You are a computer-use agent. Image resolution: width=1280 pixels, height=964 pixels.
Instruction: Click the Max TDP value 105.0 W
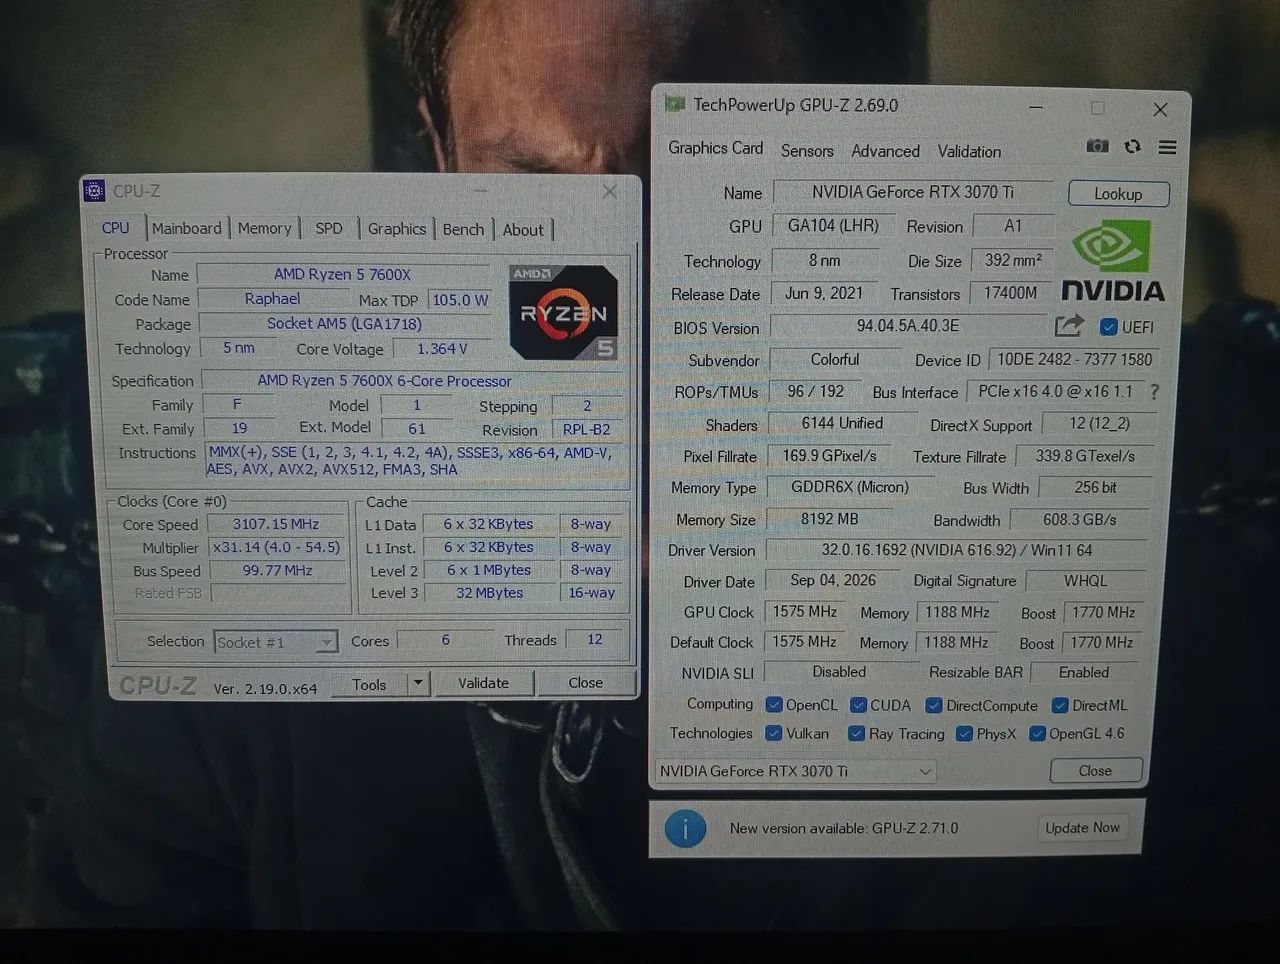460,300
